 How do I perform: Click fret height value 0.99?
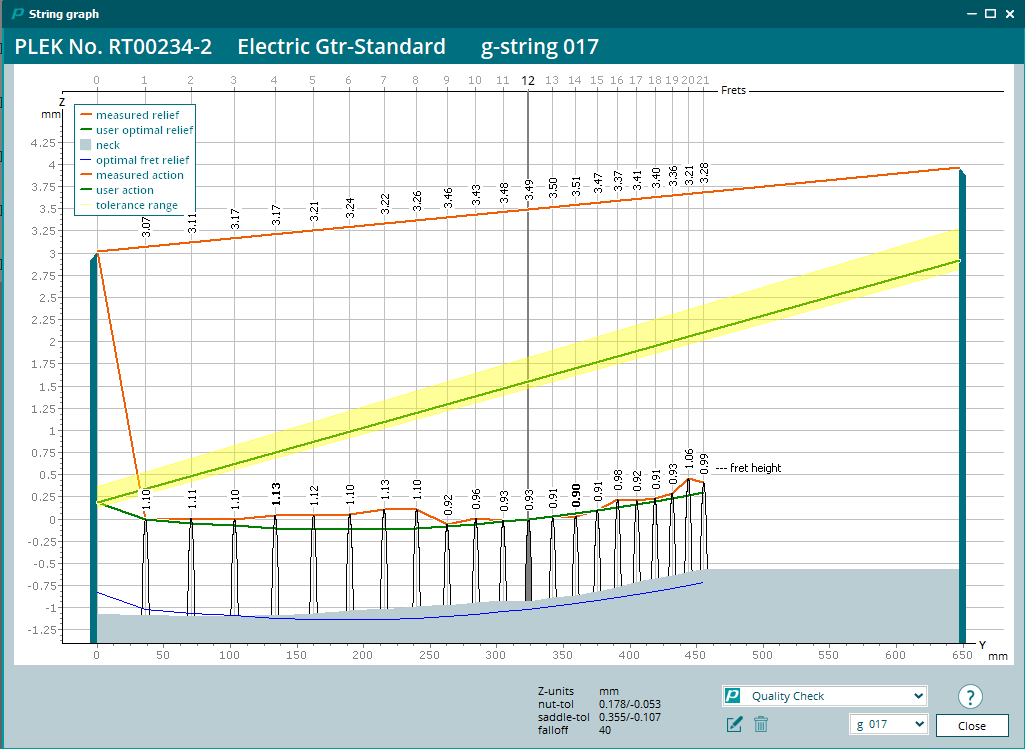click(x=704, y=464)
